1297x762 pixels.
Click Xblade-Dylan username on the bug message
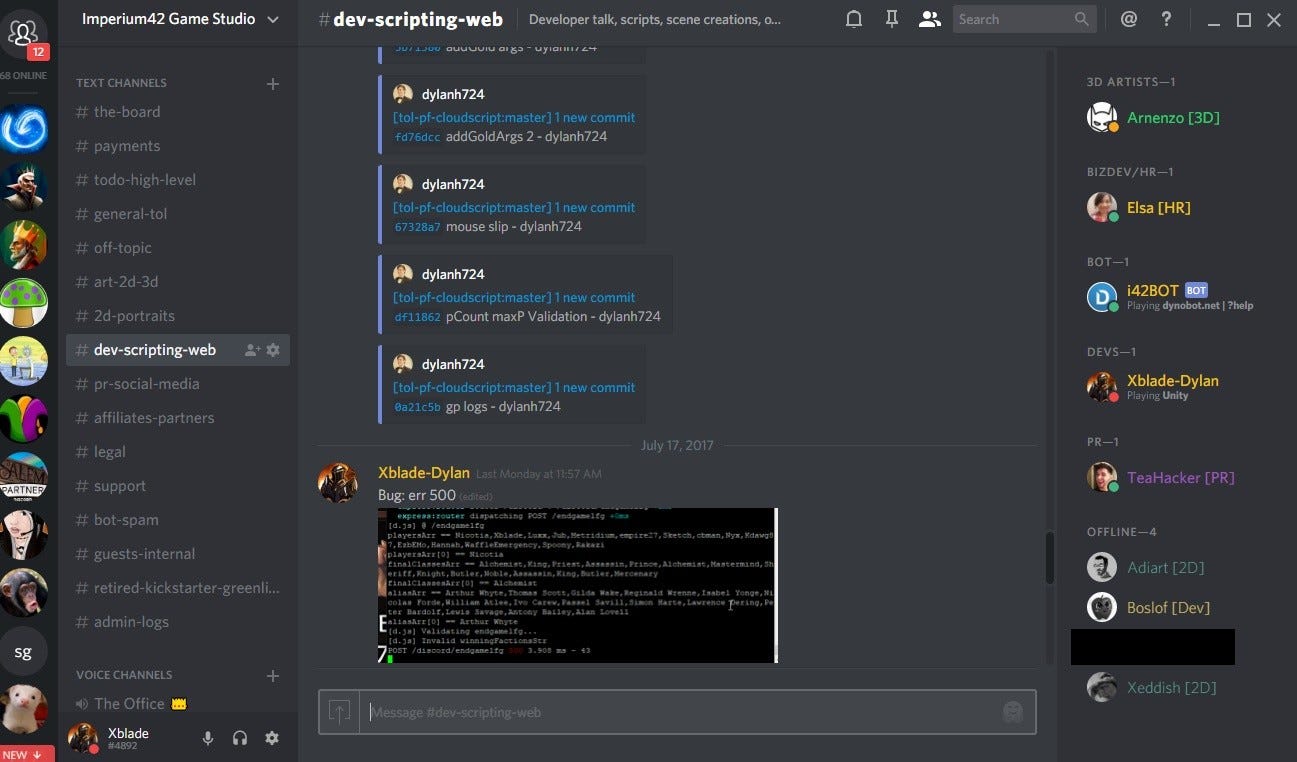424,473
